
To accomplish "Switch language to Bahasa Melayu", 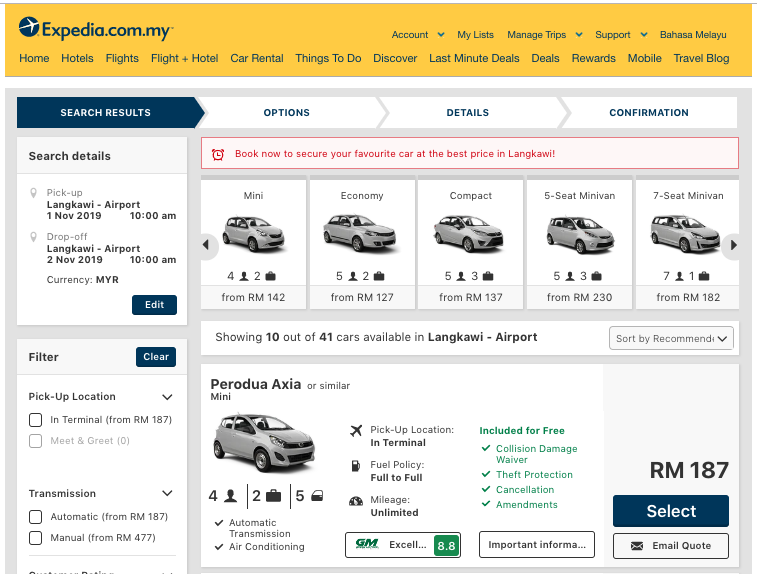I will 693,35.
